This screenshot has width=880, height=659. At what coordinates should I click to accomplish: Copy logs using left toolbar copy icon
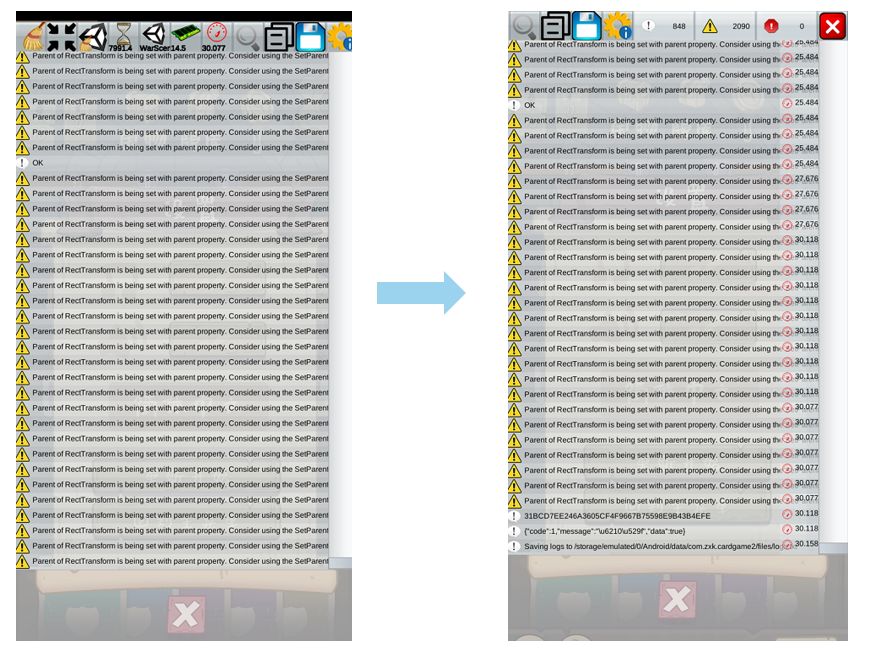[279, 37]
